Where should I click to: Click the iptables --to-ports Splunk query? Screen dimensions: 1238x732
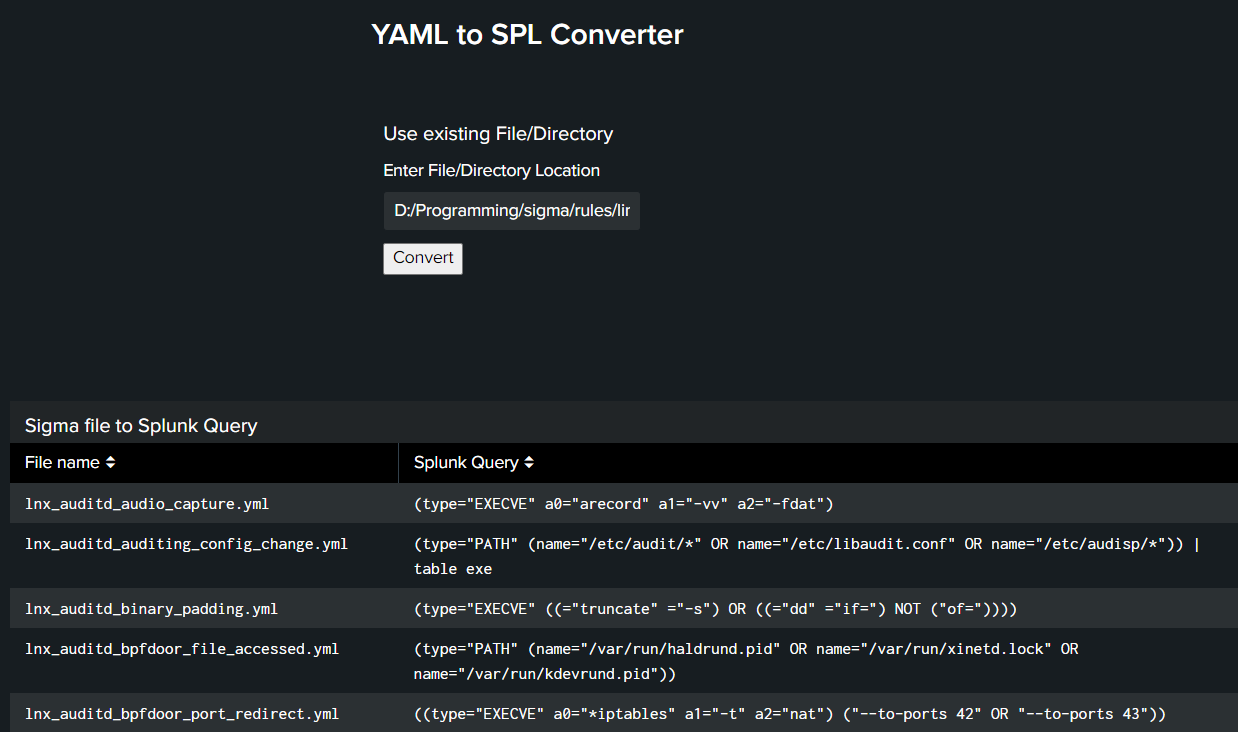[790, 714]
